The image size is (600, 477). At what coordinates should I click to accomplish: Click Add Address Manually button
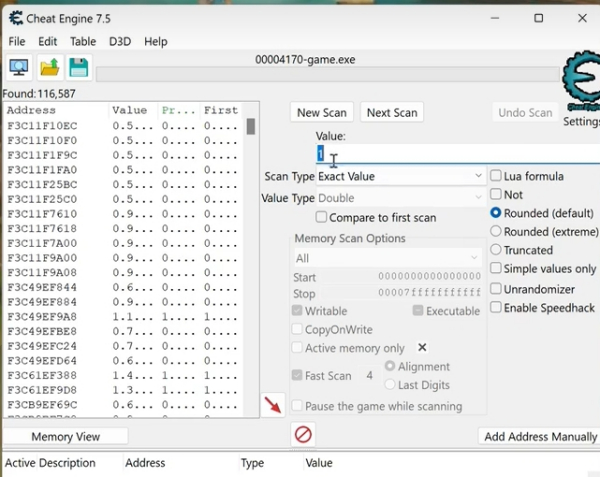coord(540,436)
